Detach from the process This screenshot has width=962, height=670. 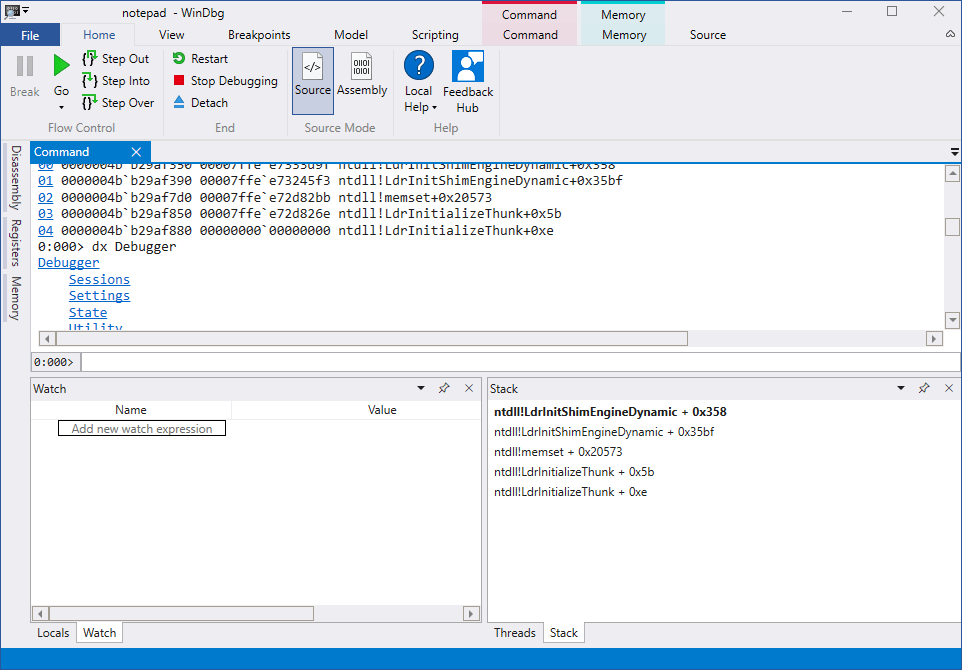tap(200, 103)
